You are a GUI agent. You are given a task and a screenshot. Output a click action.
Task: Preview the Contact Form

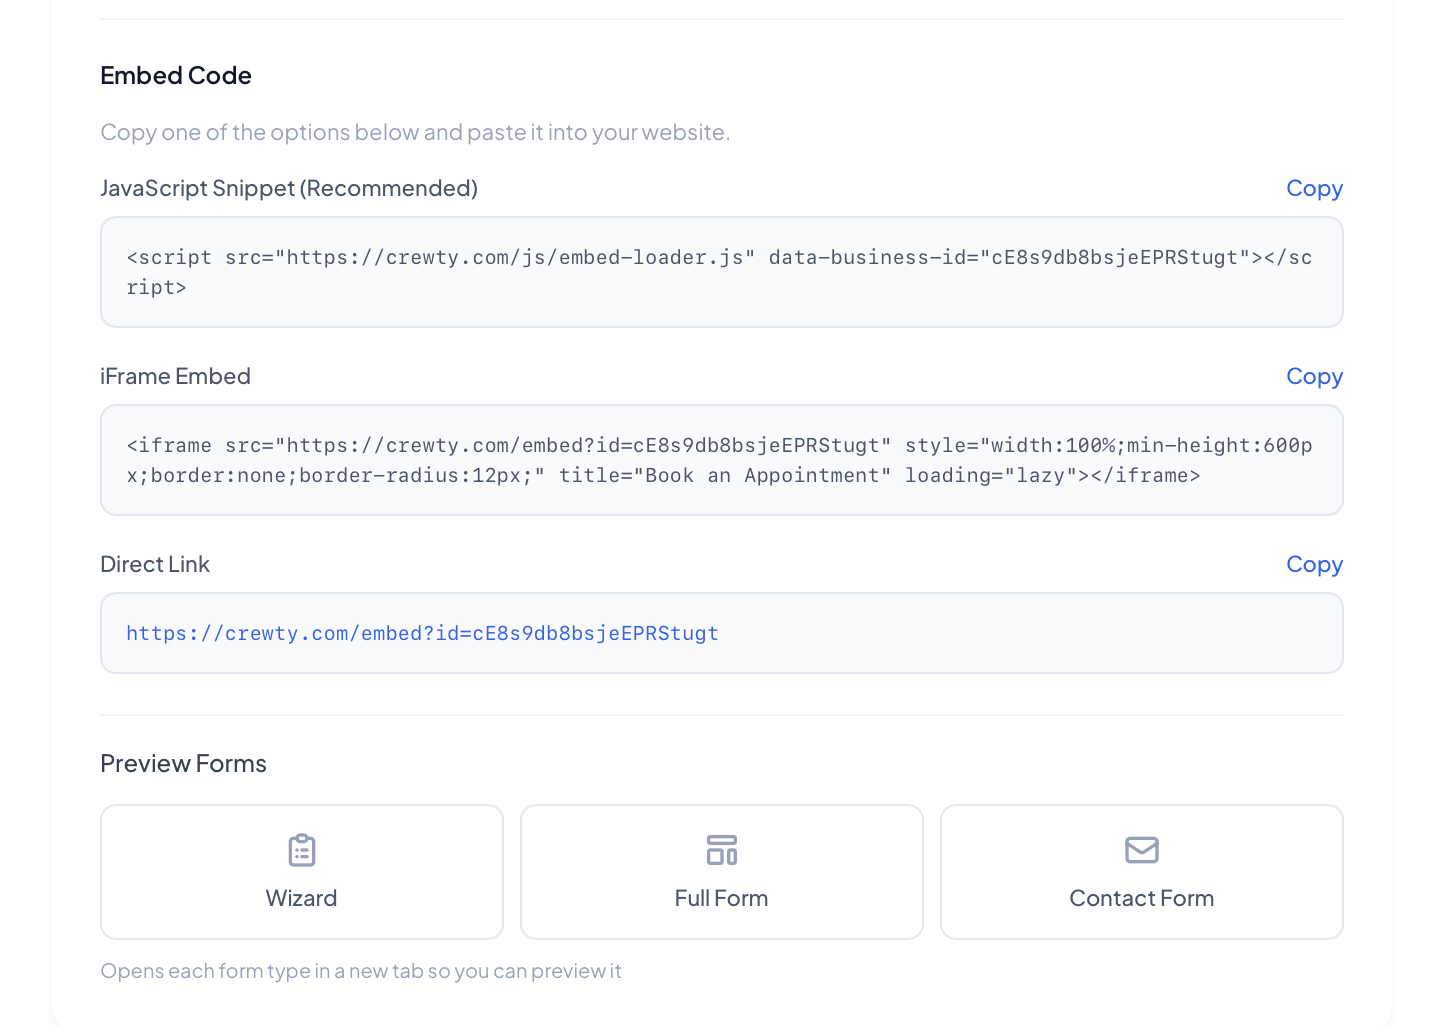coord(1142,872)
